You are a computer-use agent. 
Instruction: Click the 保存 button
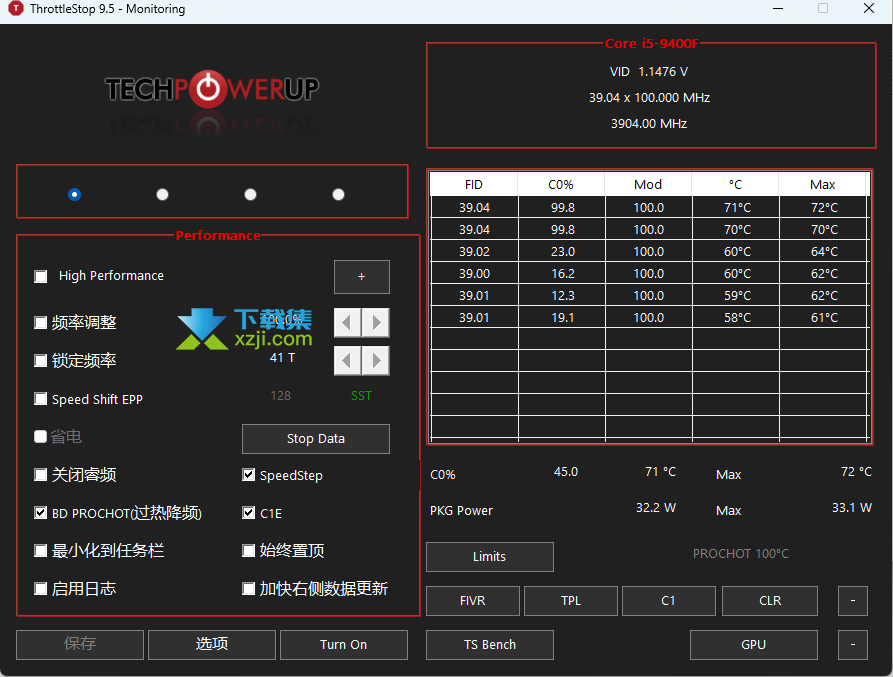pyautogui.click(x=80, y=645)
